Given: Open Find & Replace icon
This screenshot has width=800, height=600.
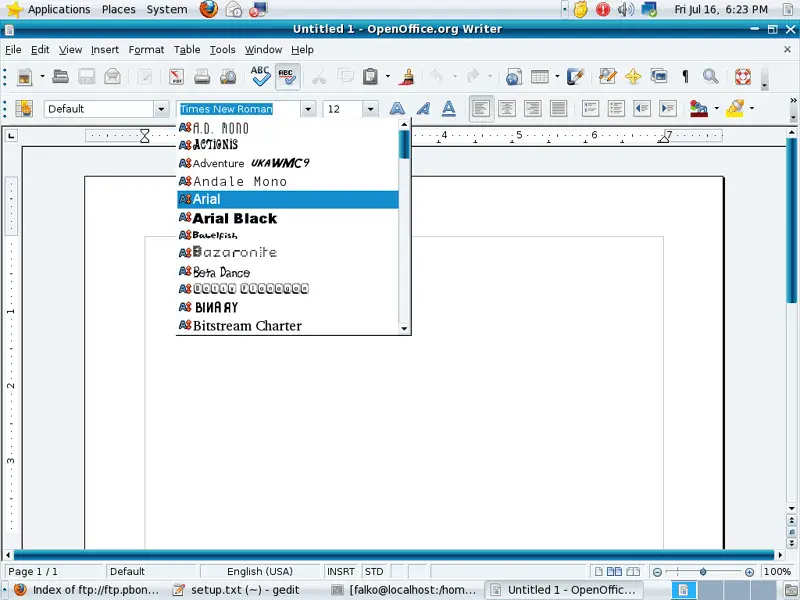Looking at the screenshot, I should [x=607, y=77].
